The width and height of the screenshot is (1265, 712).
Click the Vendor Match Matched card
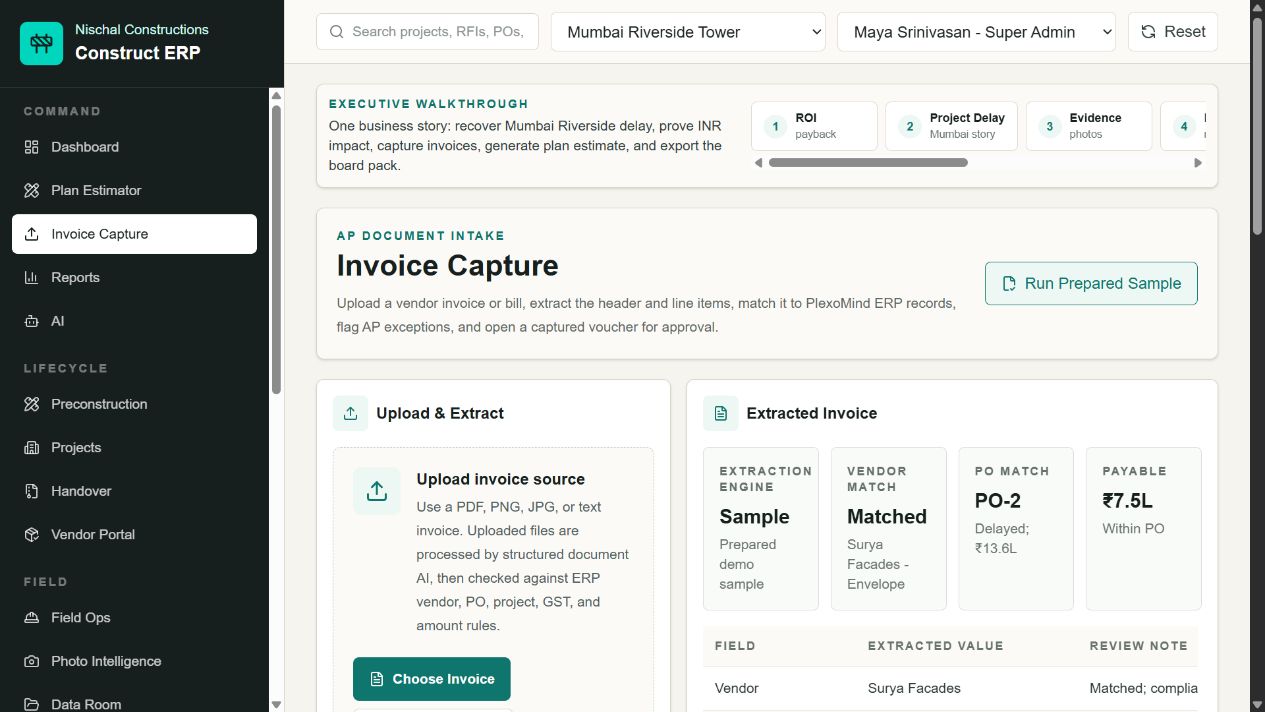click(x=889, y=529)
